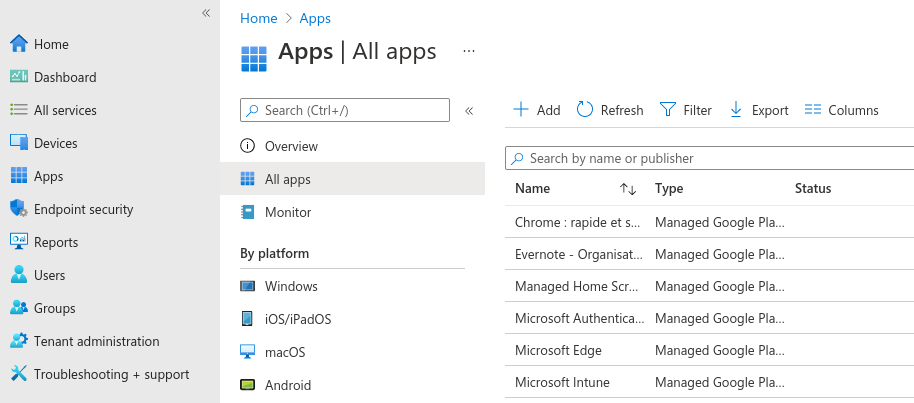Open the Microsoft Edge app

(558, 351)
